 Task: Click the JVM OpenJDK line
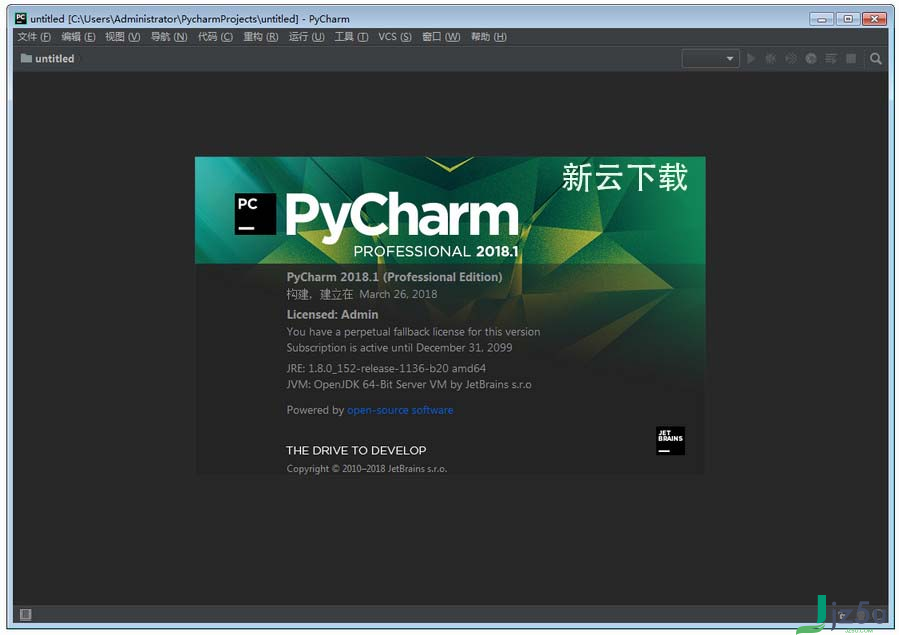click(x=409, y=384)
